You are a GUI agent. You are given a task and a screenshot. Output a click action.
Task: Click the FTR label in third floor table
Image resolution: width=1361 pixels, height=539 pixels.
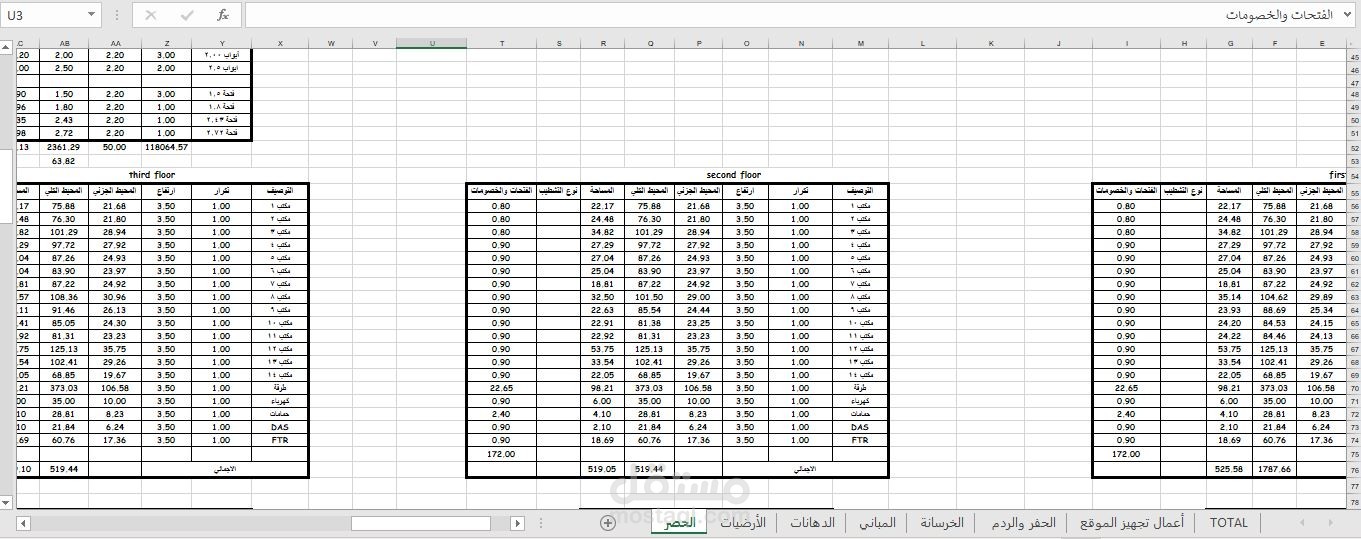[280, 440]
